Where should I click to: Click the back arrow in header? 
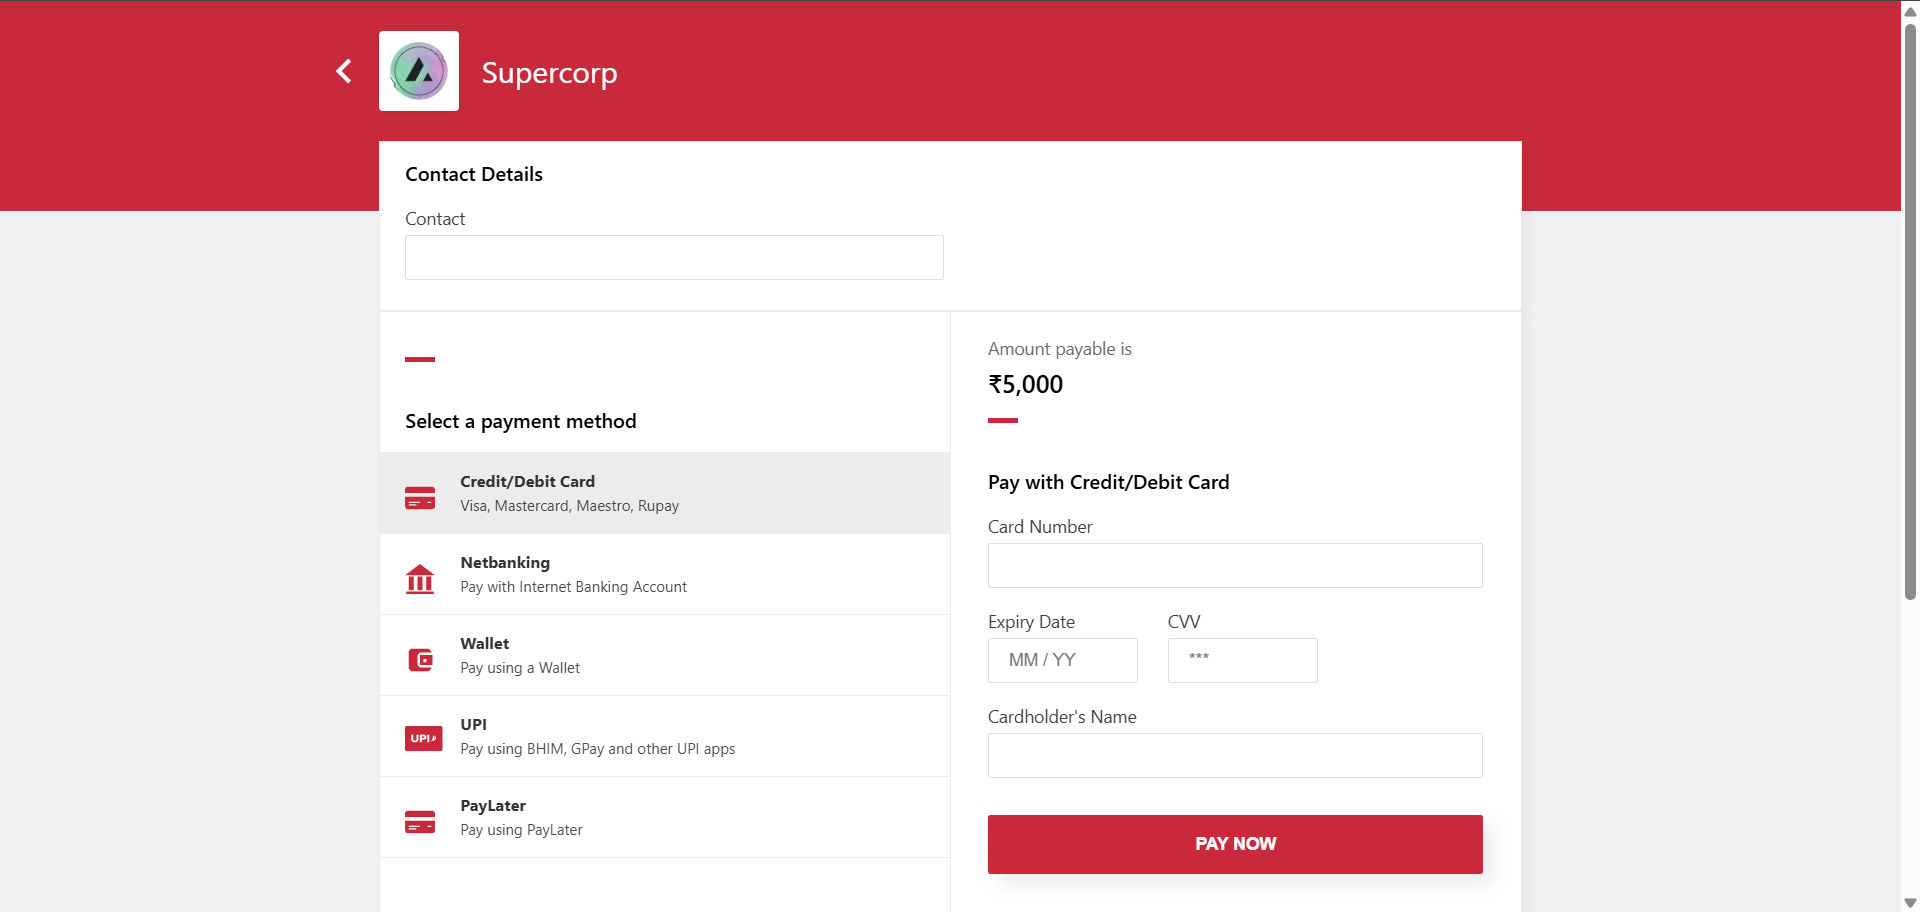[x=344, y=71]
